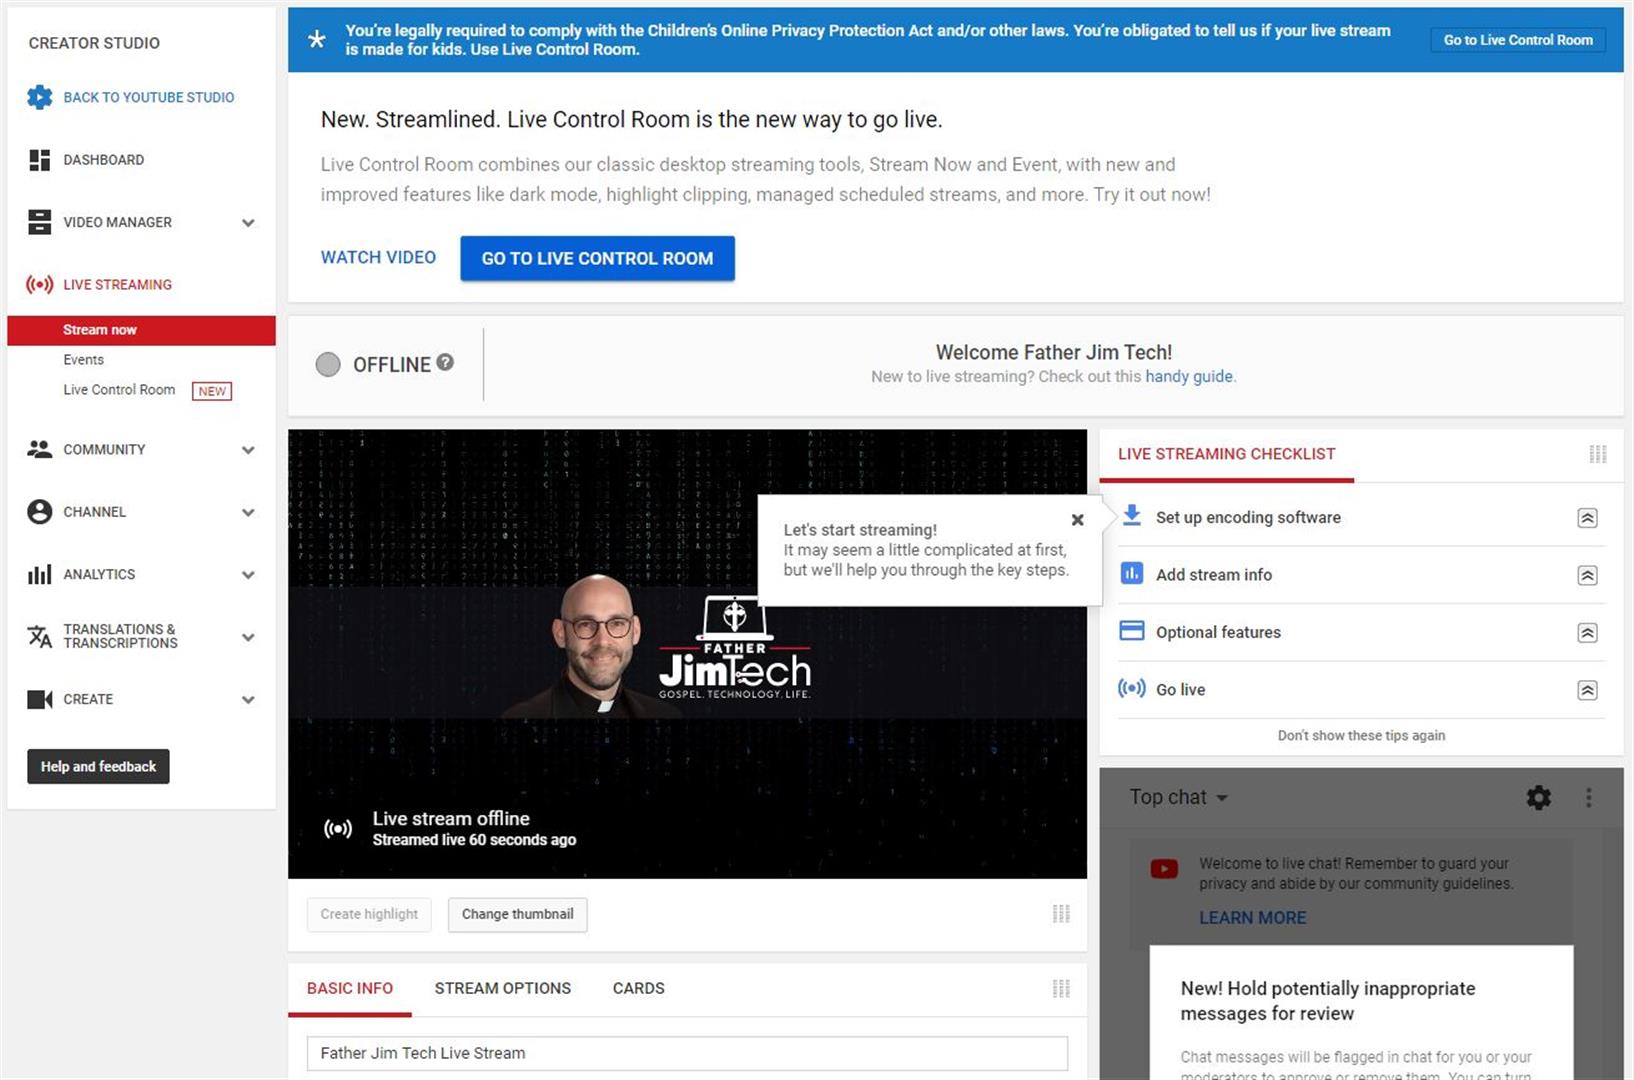Screen dimensions: 1634x1080
Task: Click the Watch Video link
Action: [378, 258]
